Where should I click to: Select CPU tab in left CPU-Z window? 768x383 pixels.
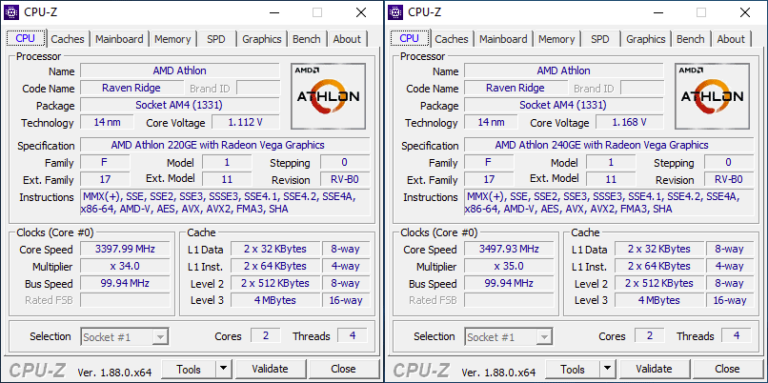click(x=25, y=38)
